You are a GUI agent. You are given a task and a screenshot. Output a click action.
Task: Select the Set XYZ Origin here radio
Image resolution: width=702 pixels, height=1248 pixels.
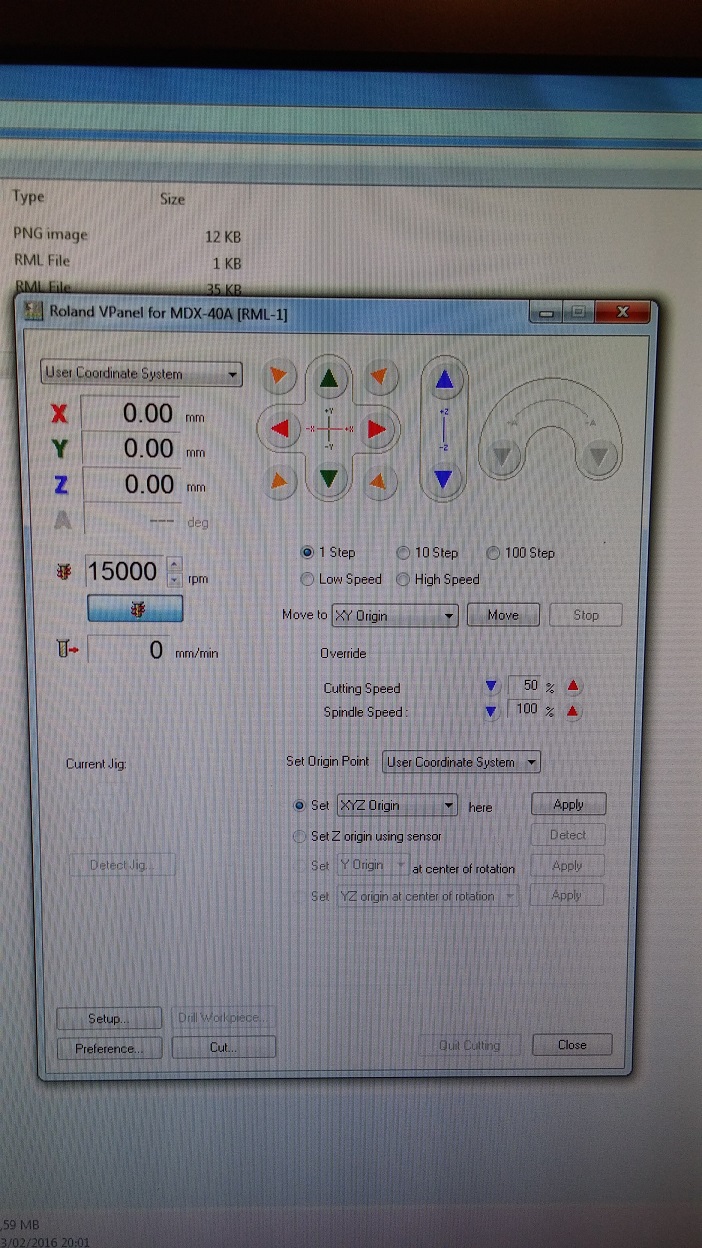(299, 805)
